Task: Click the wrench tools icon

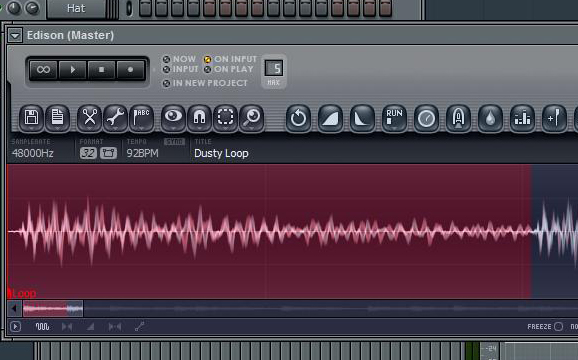Action: pos(115,118)
